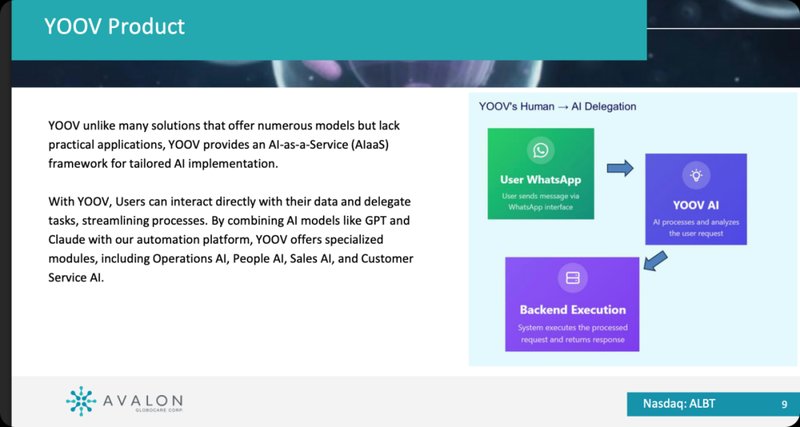Click the "YOOV's Human → AI Delegation" diagram title
The width and height of the screenshot is (800, 427).
point(558,106)
